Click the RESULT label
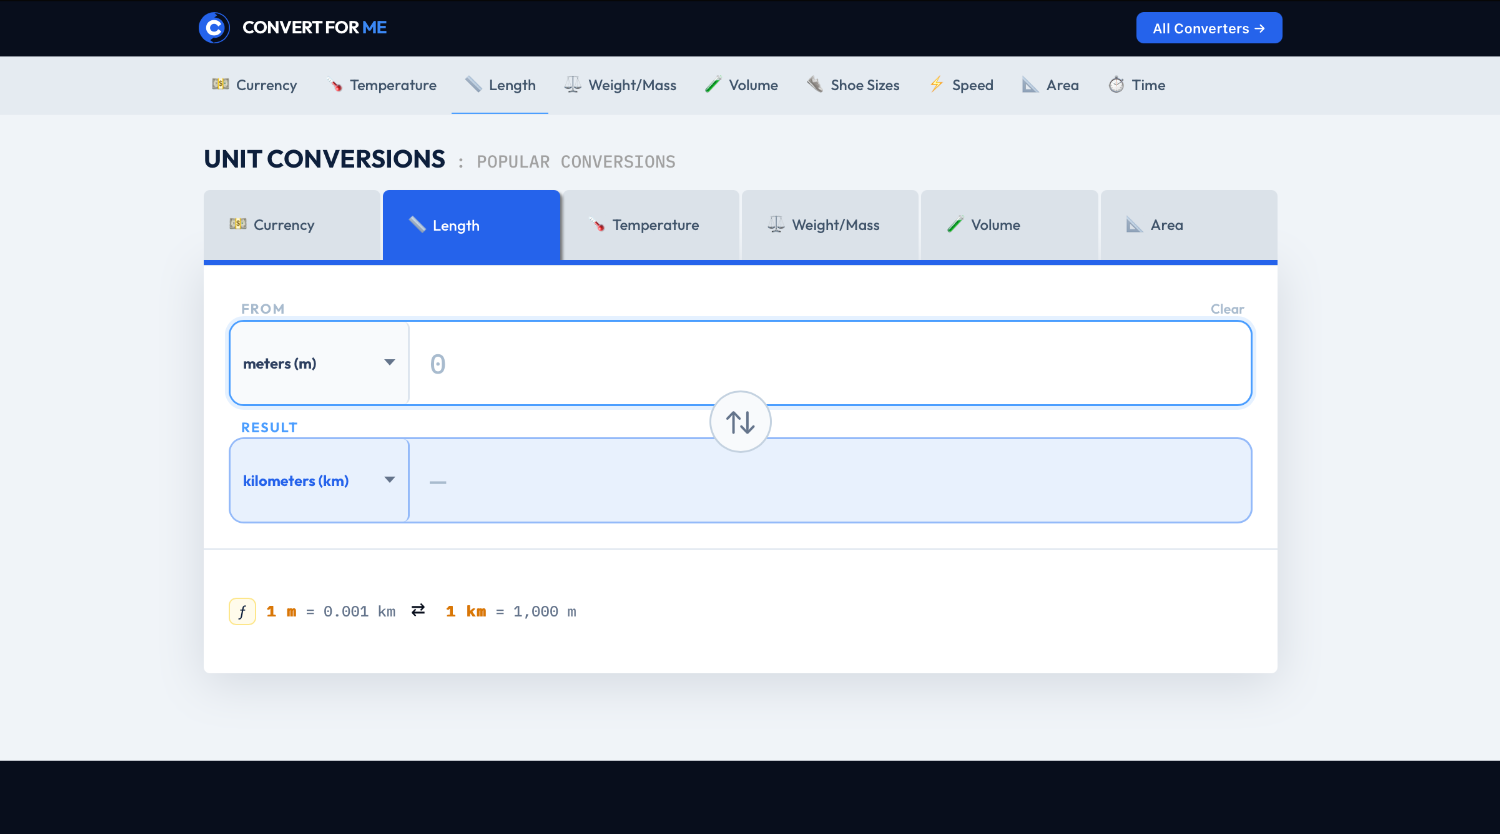 click(x=269, y=427)
